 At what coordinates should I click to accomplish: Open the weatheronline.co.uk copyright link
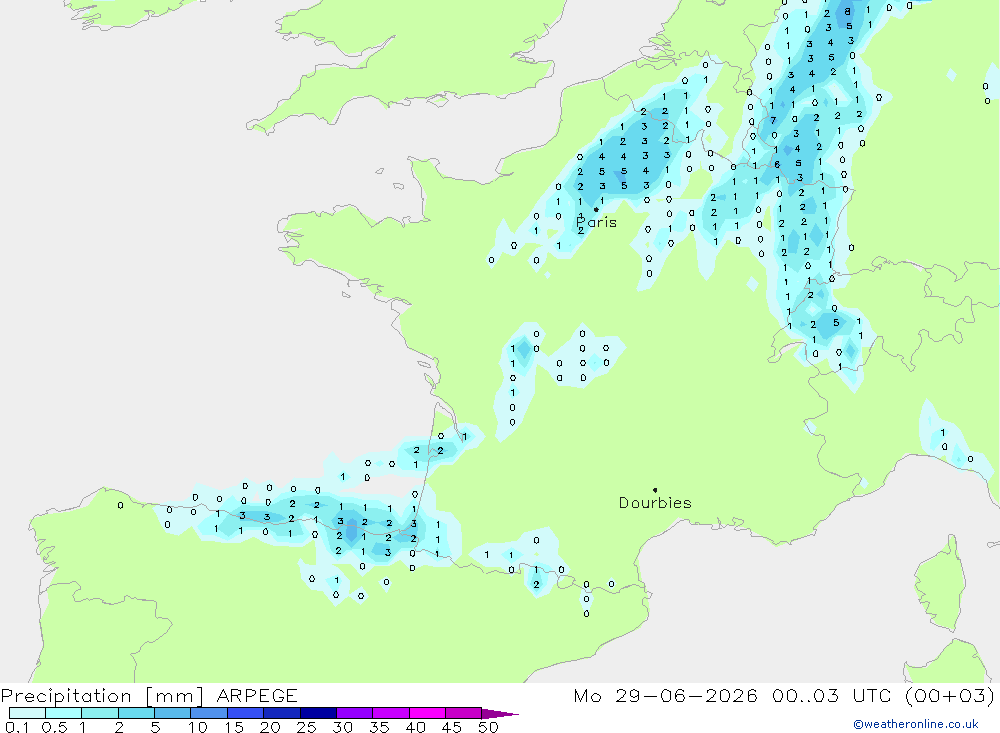click(x=916, y=724)
